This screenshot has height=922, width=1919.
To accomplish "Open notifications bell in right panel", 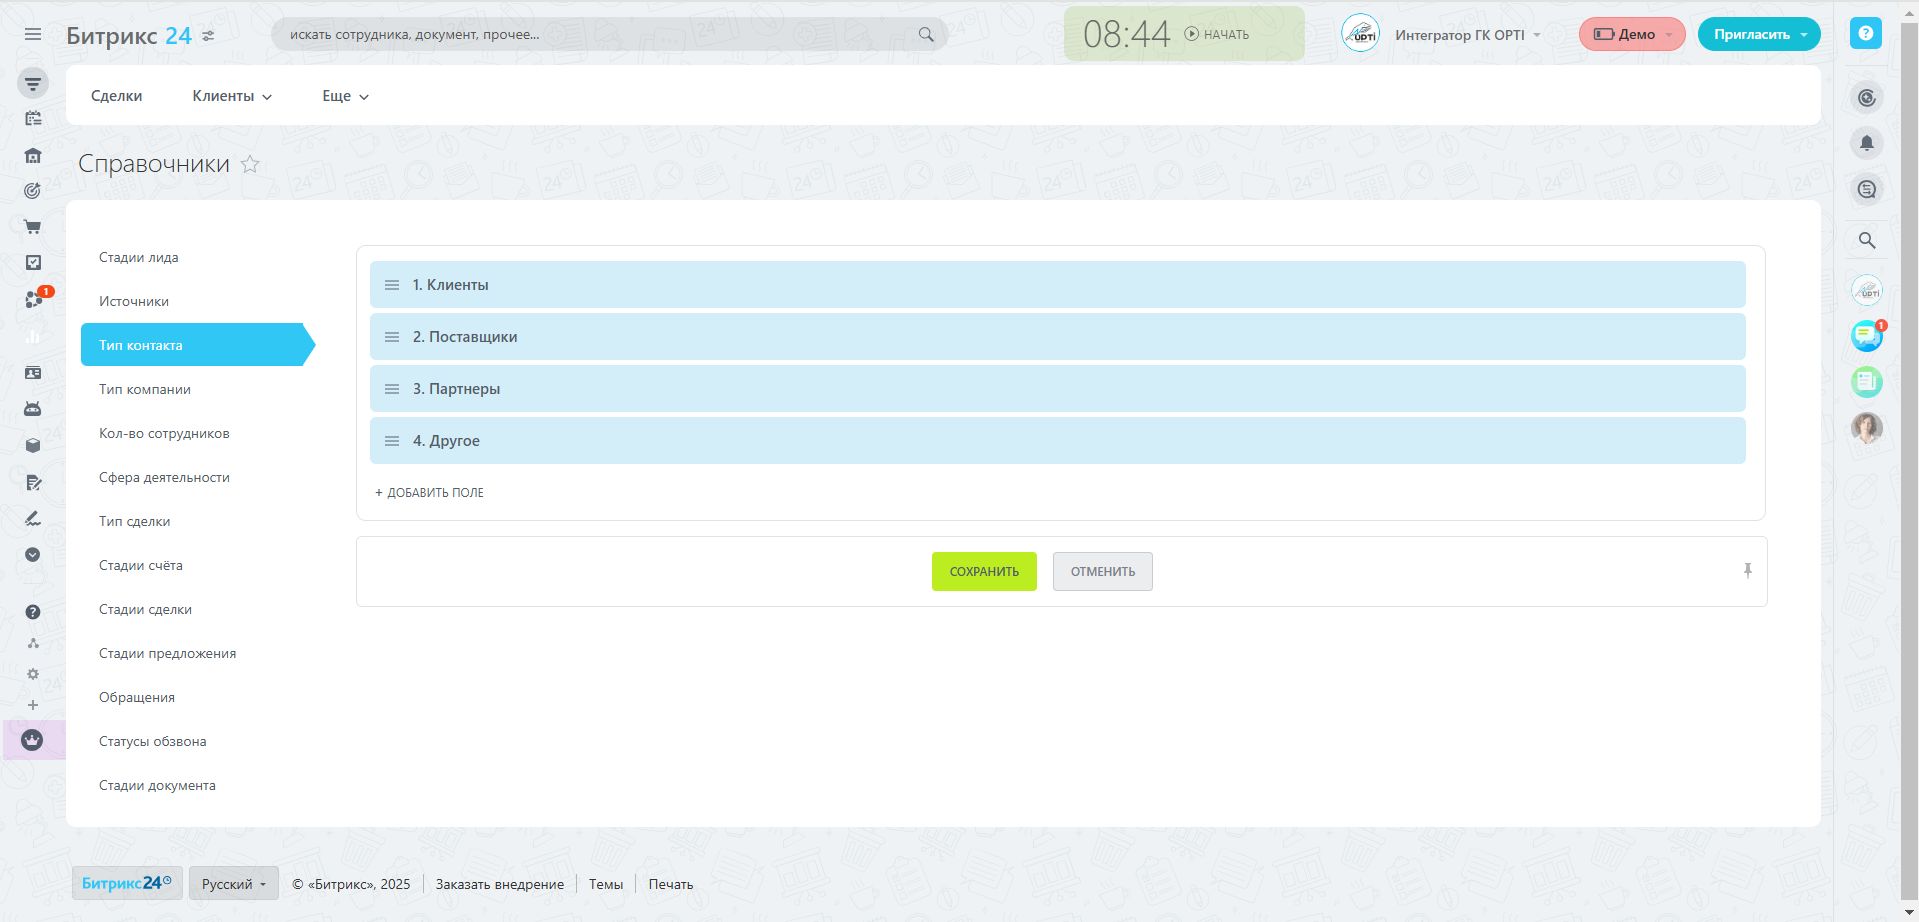I will click(1867, 143).
